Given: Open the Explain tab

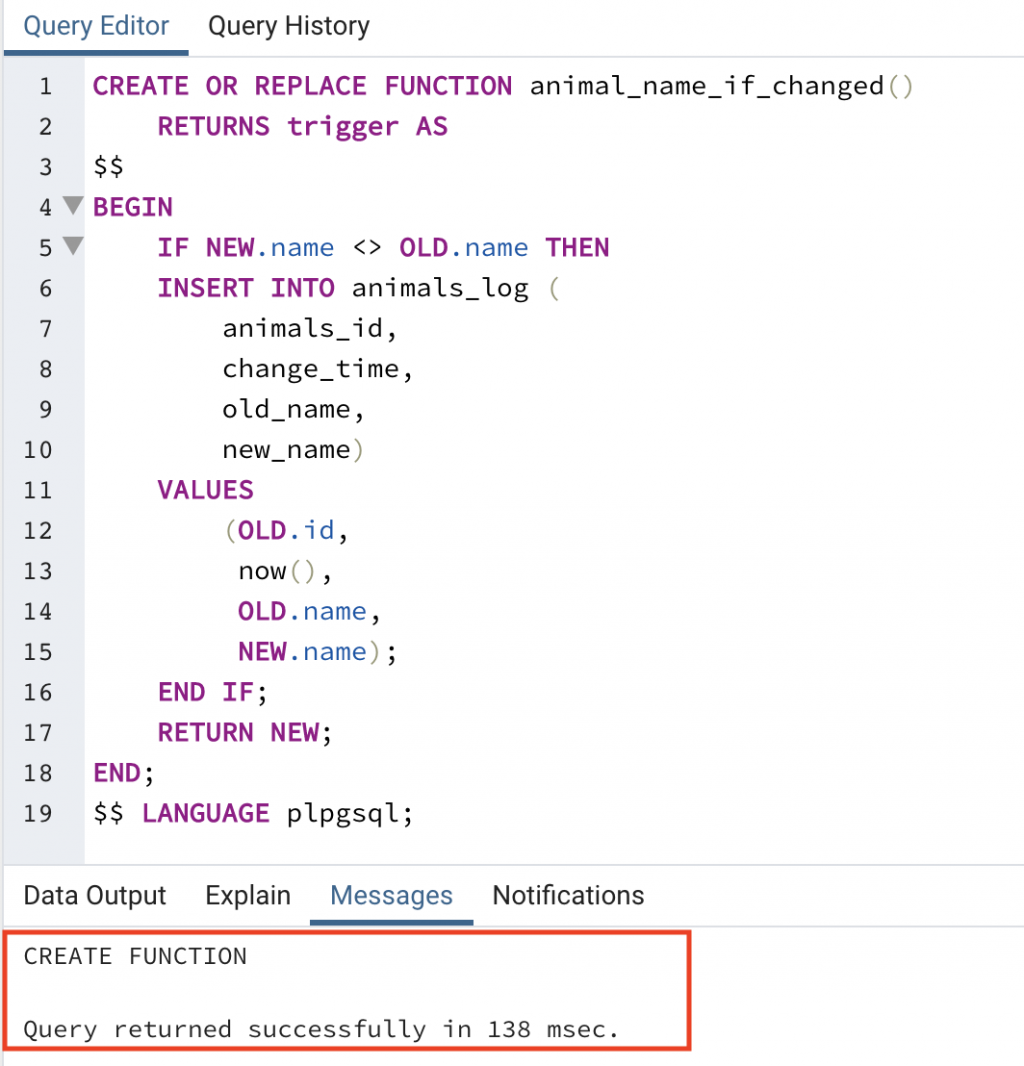Looking at the screenshot, I should [248, 895].
